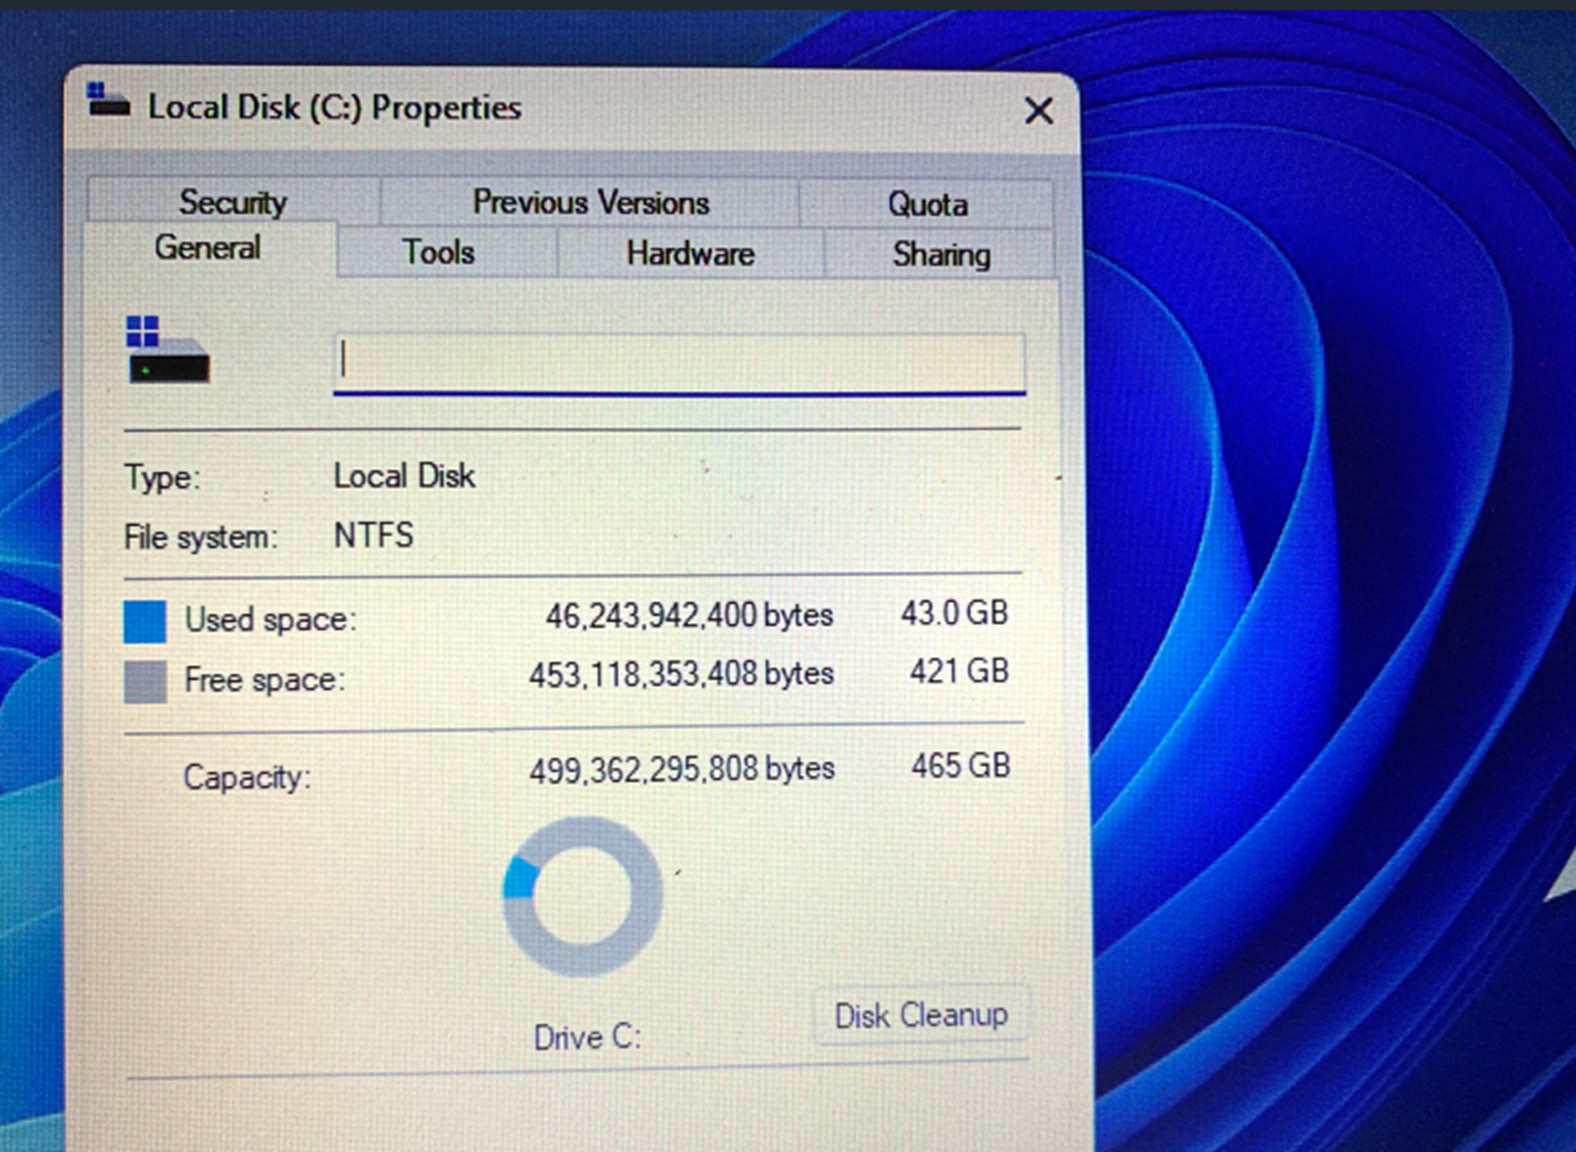Click the 'Type:' label

[x=162, y=478]
